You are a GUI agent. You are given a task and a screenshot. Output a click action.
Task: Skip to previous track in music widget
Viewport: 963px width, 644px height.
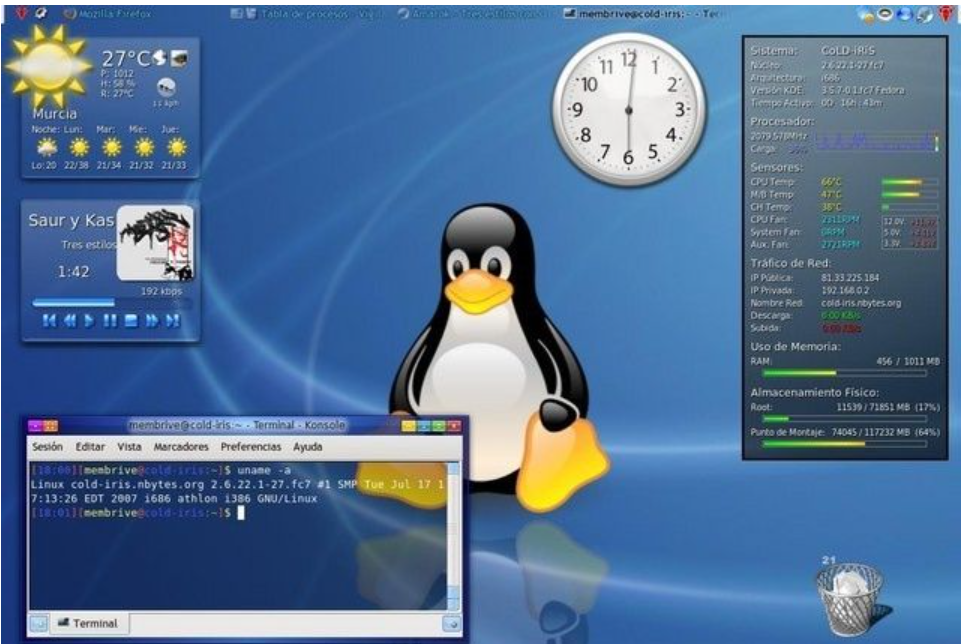[x=49, y=321]
